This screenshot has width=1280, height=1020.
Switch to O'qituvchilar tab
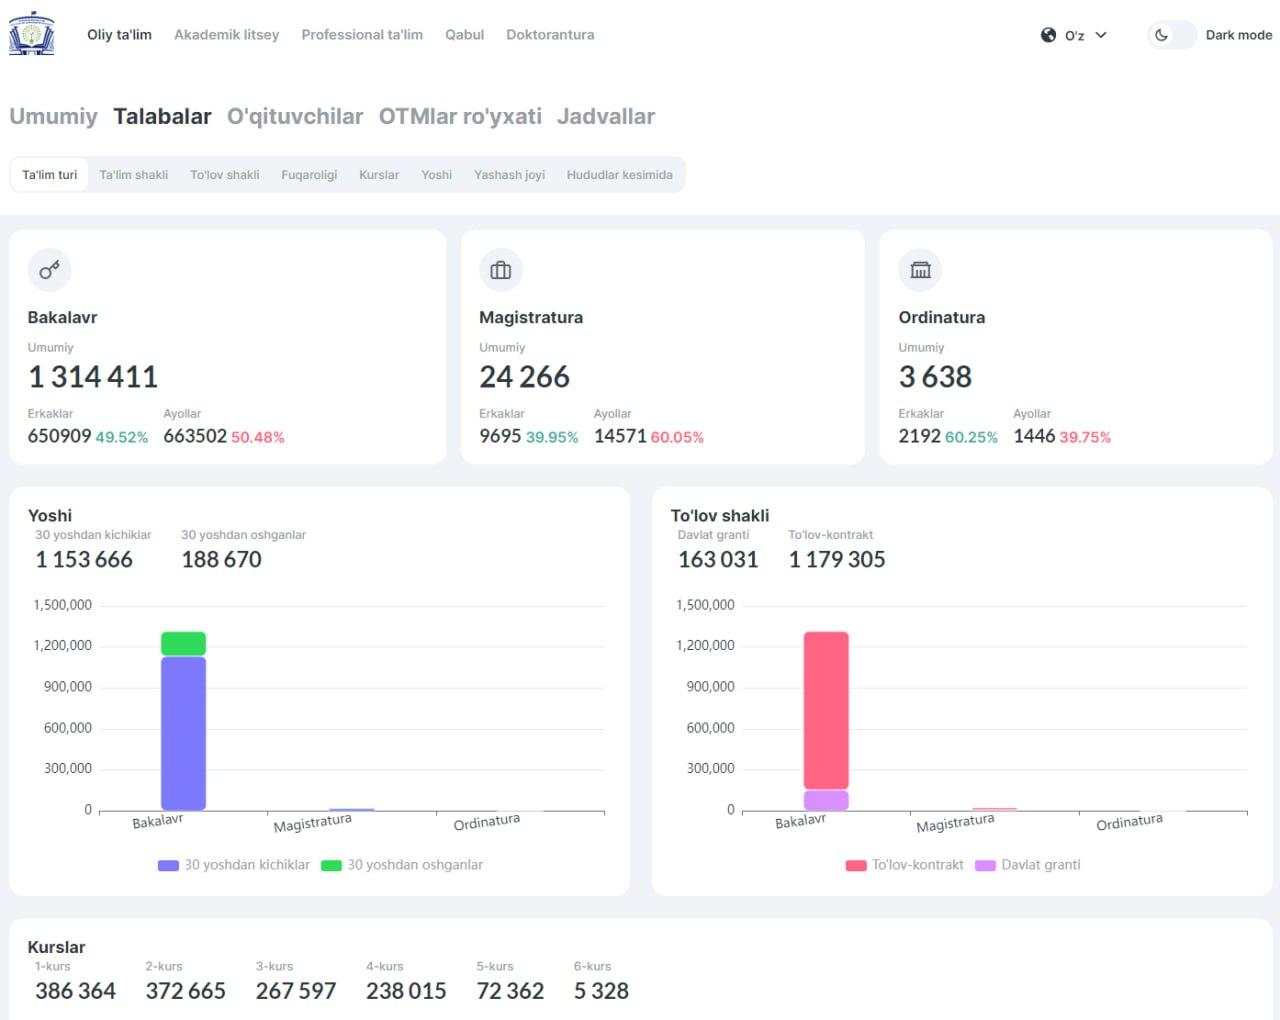pos(295,116)
